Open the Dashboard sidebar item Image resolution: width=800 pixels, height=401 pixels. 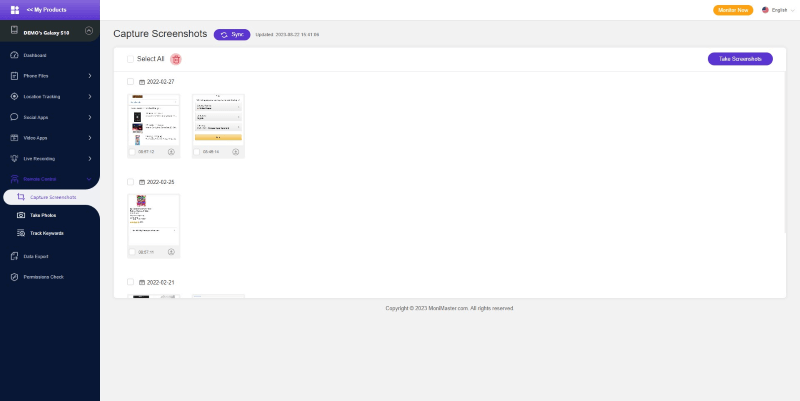point(50,55)
